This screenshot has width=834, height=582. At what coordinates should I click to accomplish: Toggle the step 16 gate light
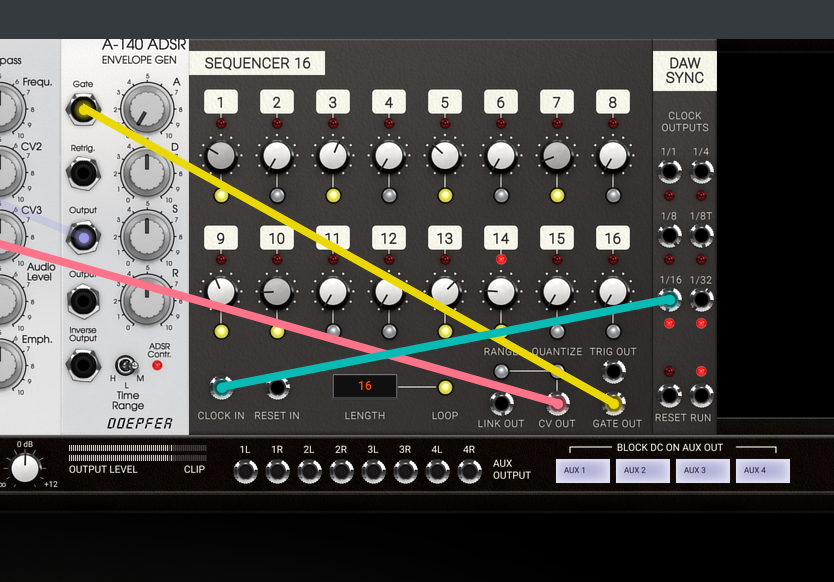613,332
